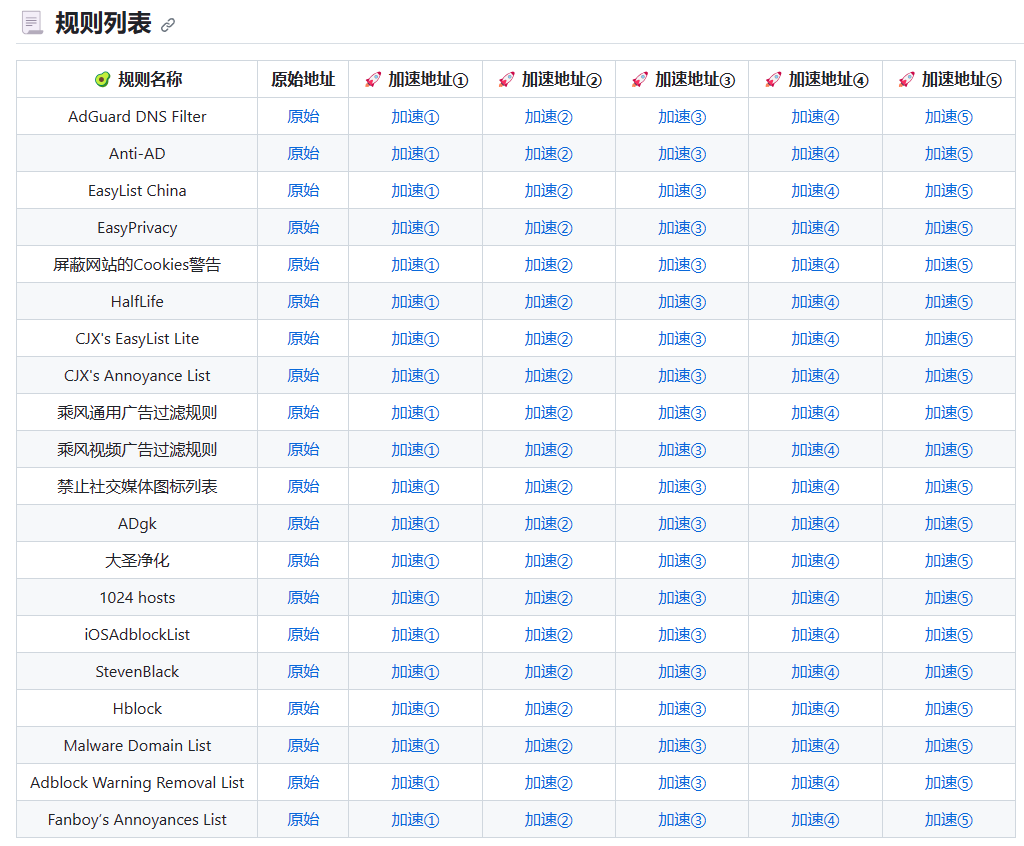Viewport: 1024px width, 846px height.
Task: Open 加速① link for Hblock
Action: coord(415,709)
